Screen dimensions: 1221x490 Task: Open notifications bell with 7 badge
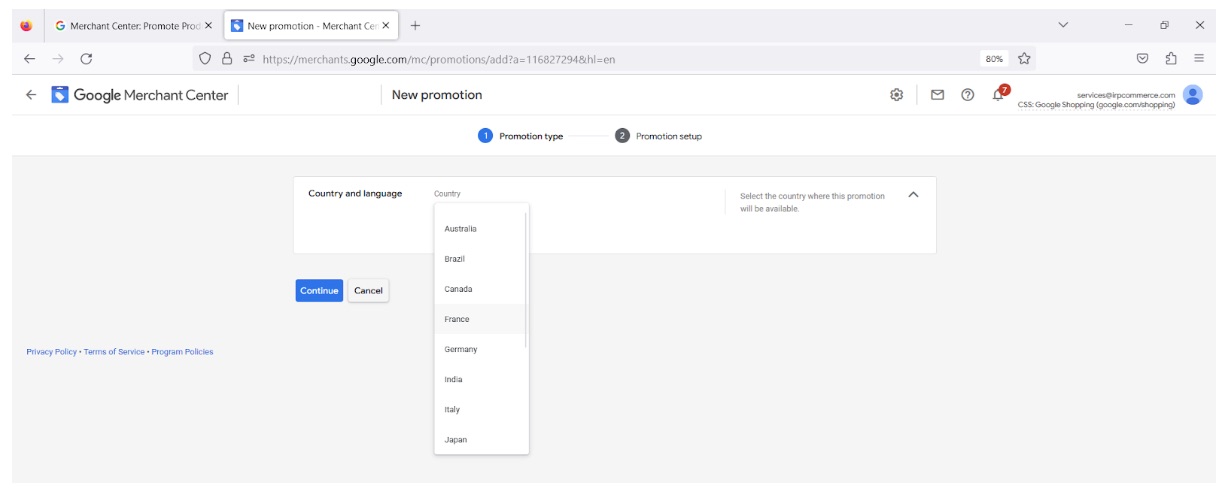998,95
